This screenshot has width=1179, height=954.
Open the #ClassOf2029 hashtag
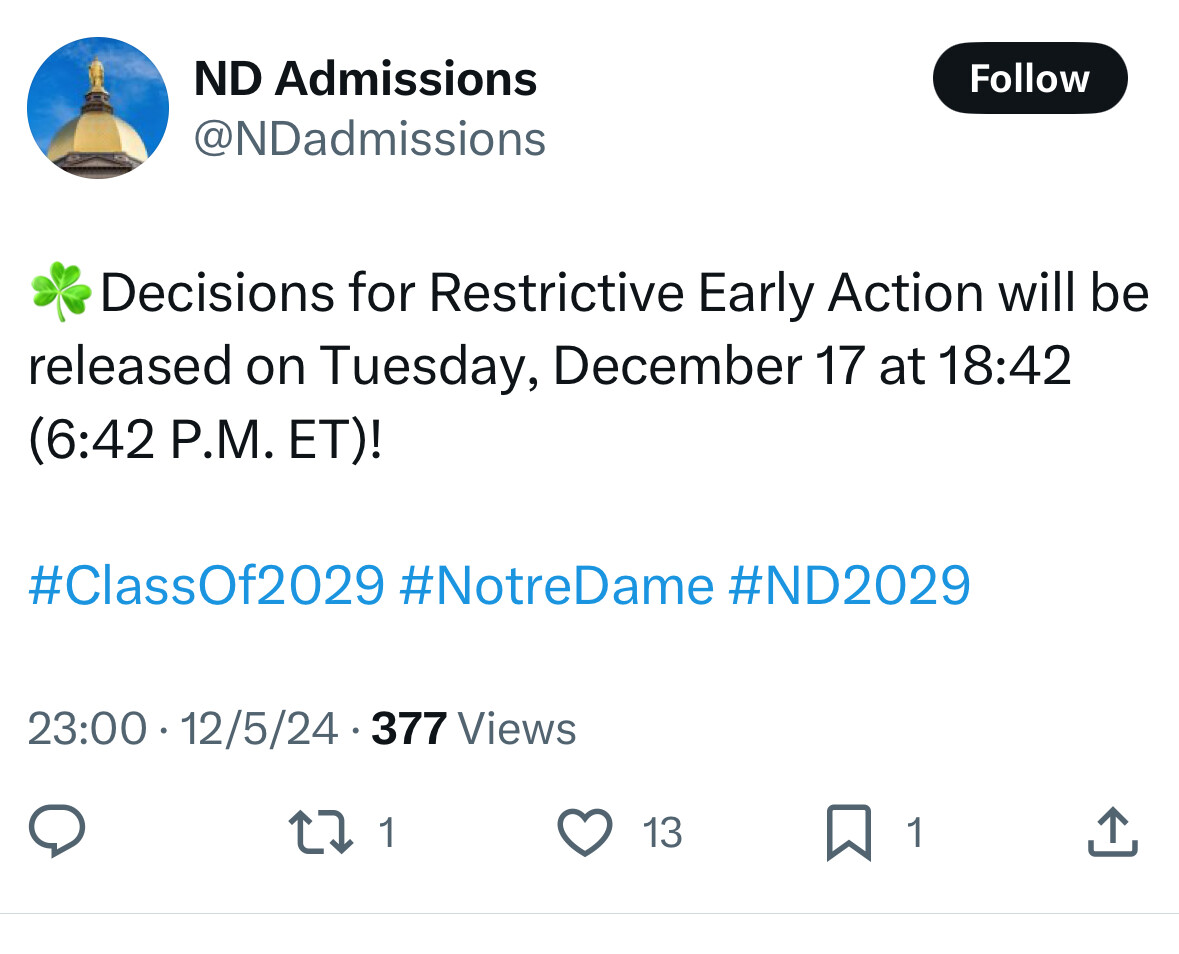(x=206, y=584)
